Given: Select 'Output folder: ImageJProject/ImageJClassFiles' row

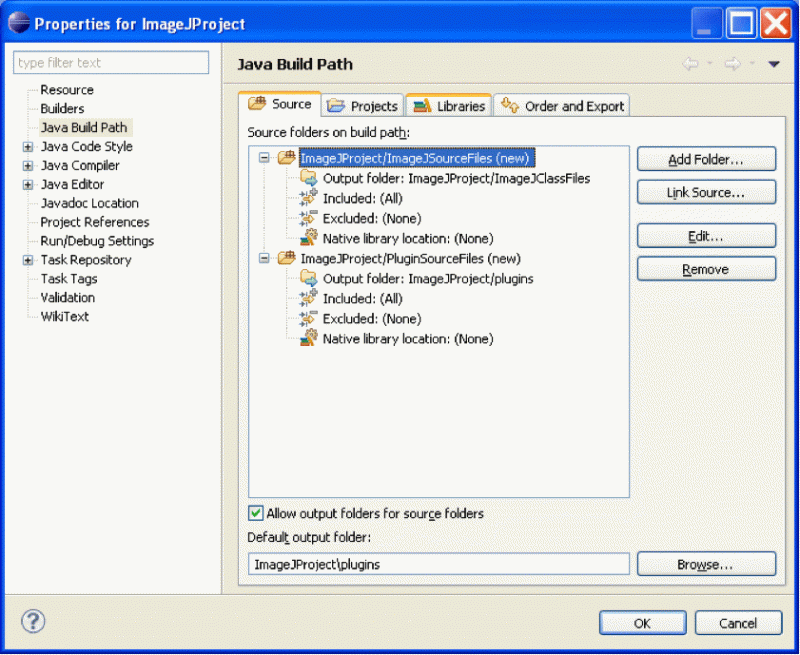Looking at the screenshot, I should point(456,179).
